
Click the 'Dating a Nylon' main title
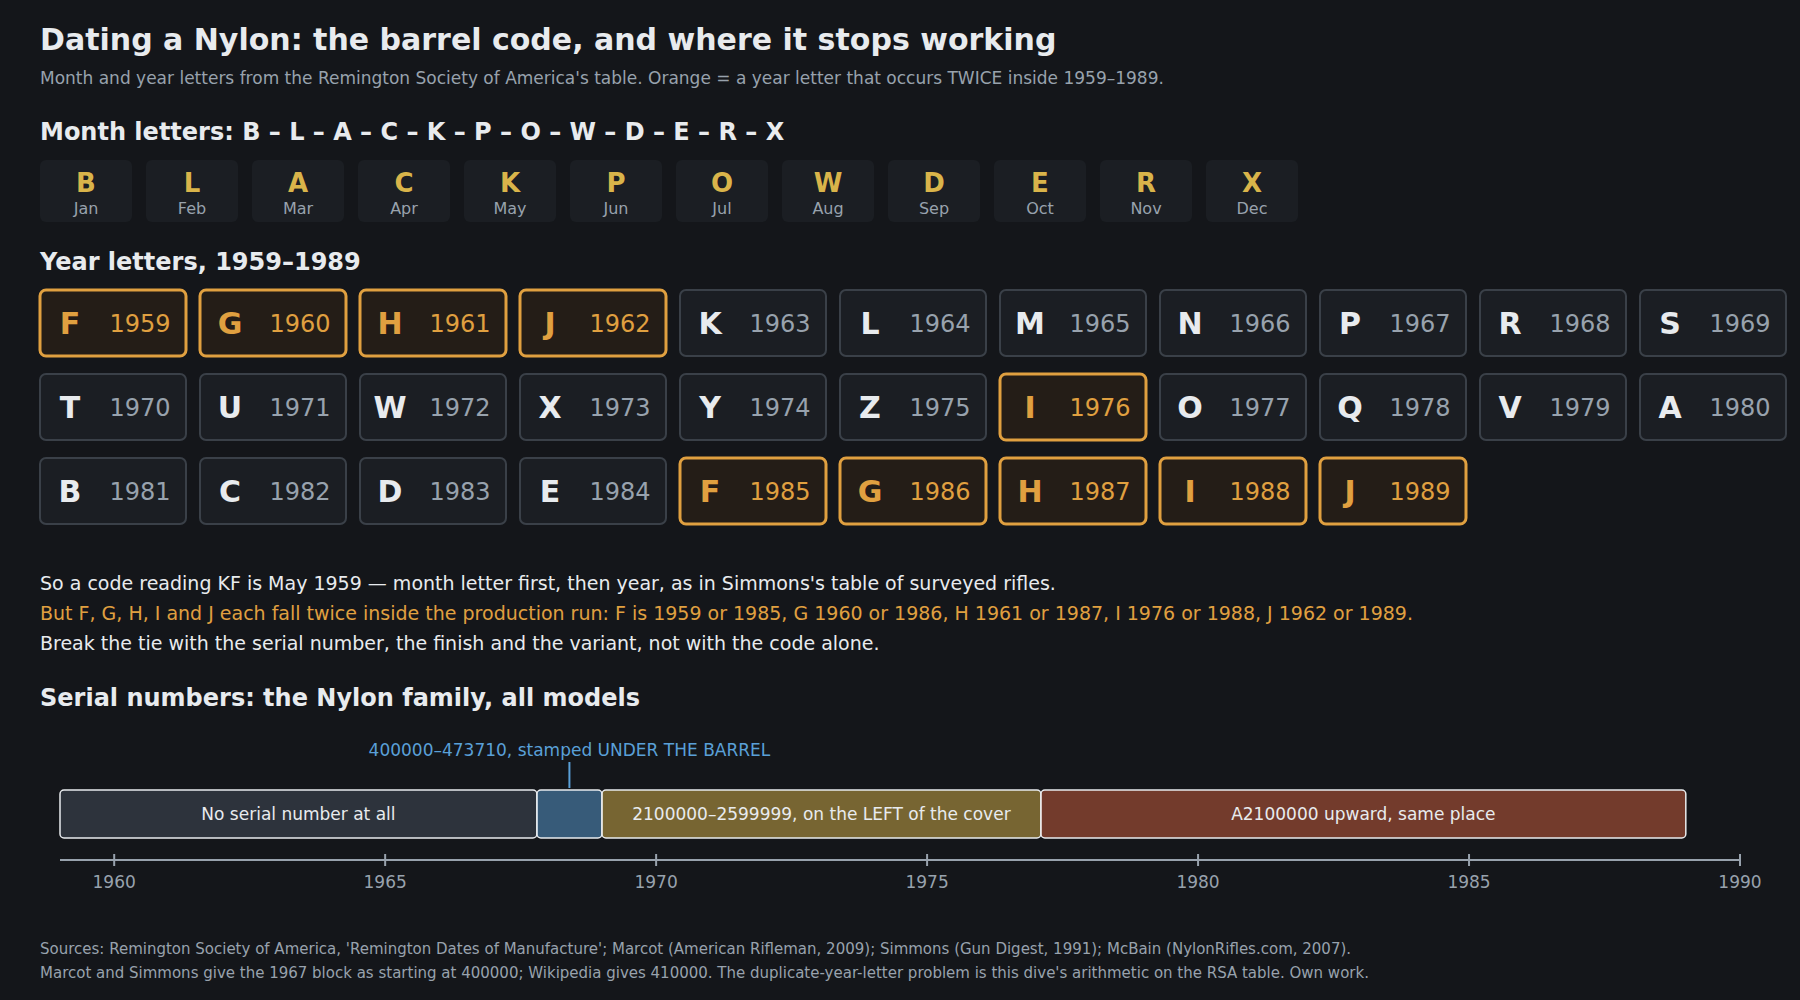548,39
